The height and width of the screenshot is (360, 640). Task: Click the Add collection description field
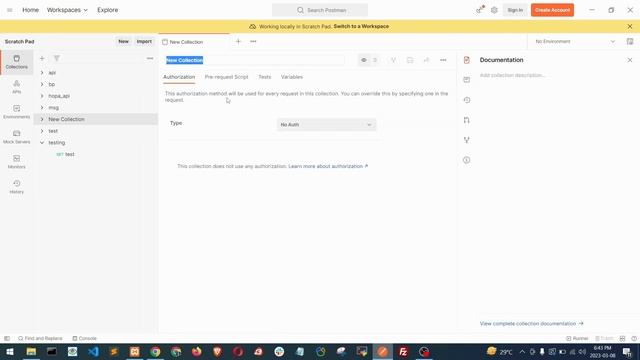pos(513,75)
